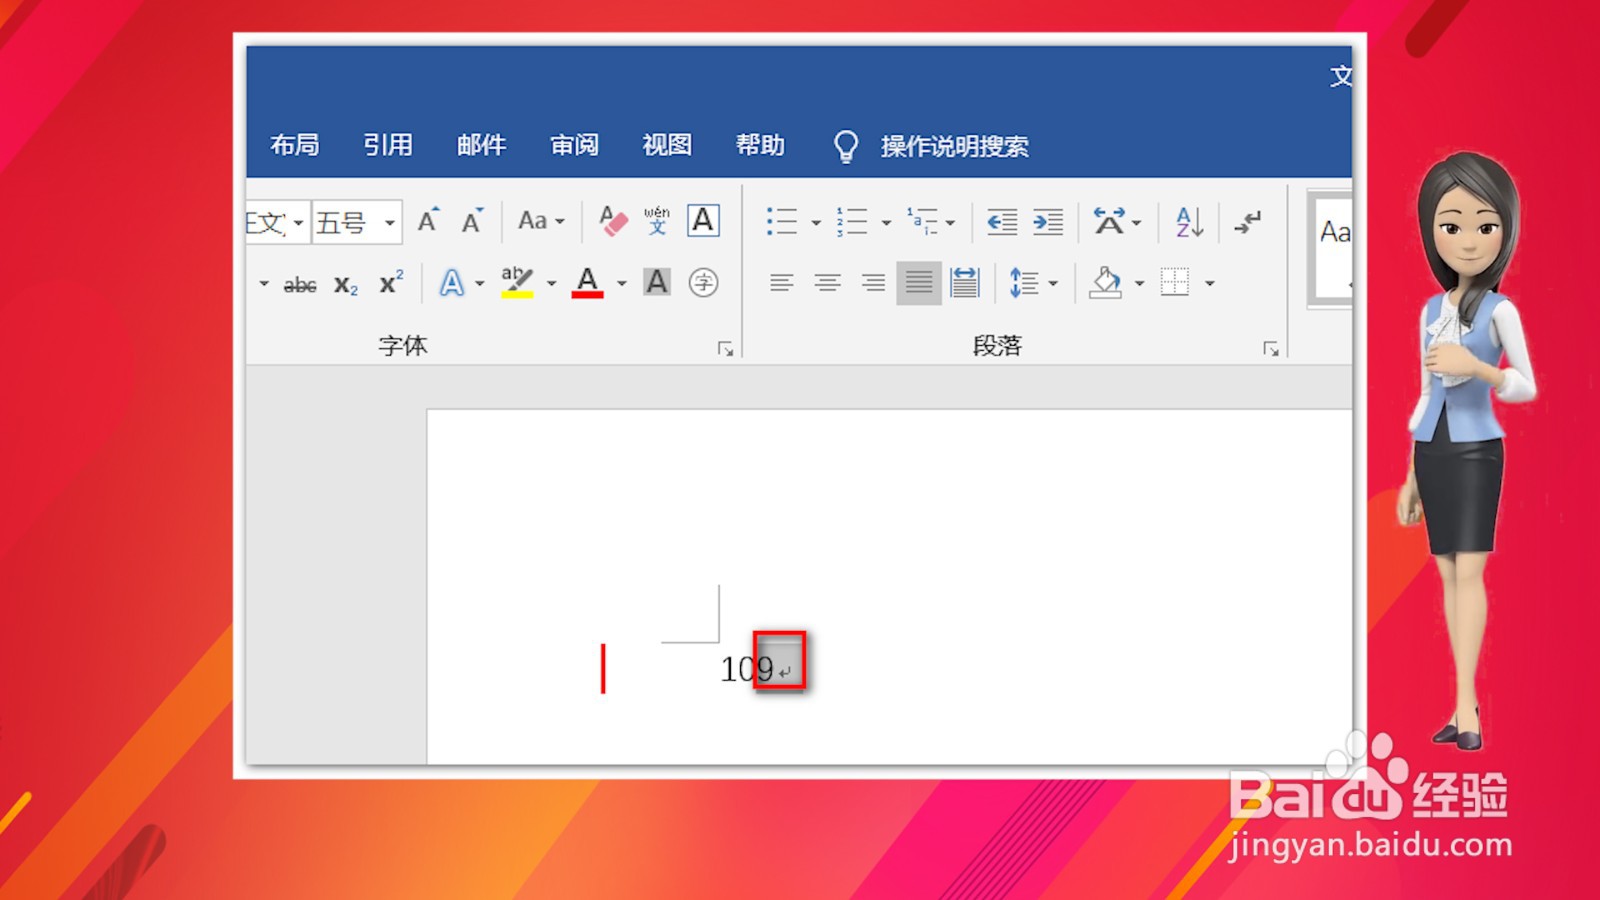The image size is (1600, 900).
Task: Toggle subscript formatting
Action: (346, 285)
